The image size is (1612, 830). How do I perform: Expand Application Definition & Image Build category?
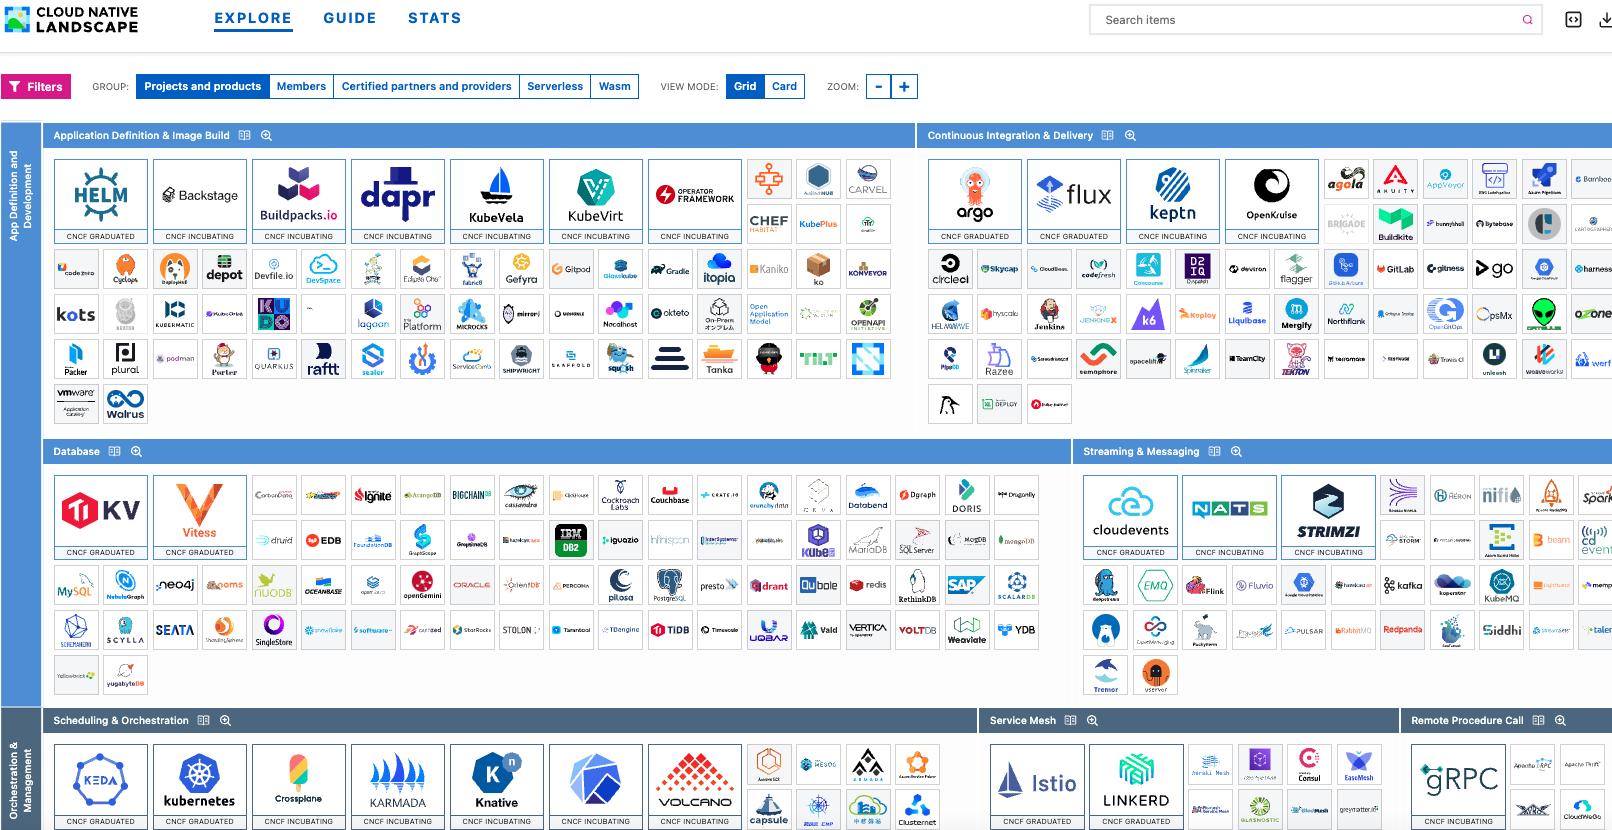click(266, 136)
